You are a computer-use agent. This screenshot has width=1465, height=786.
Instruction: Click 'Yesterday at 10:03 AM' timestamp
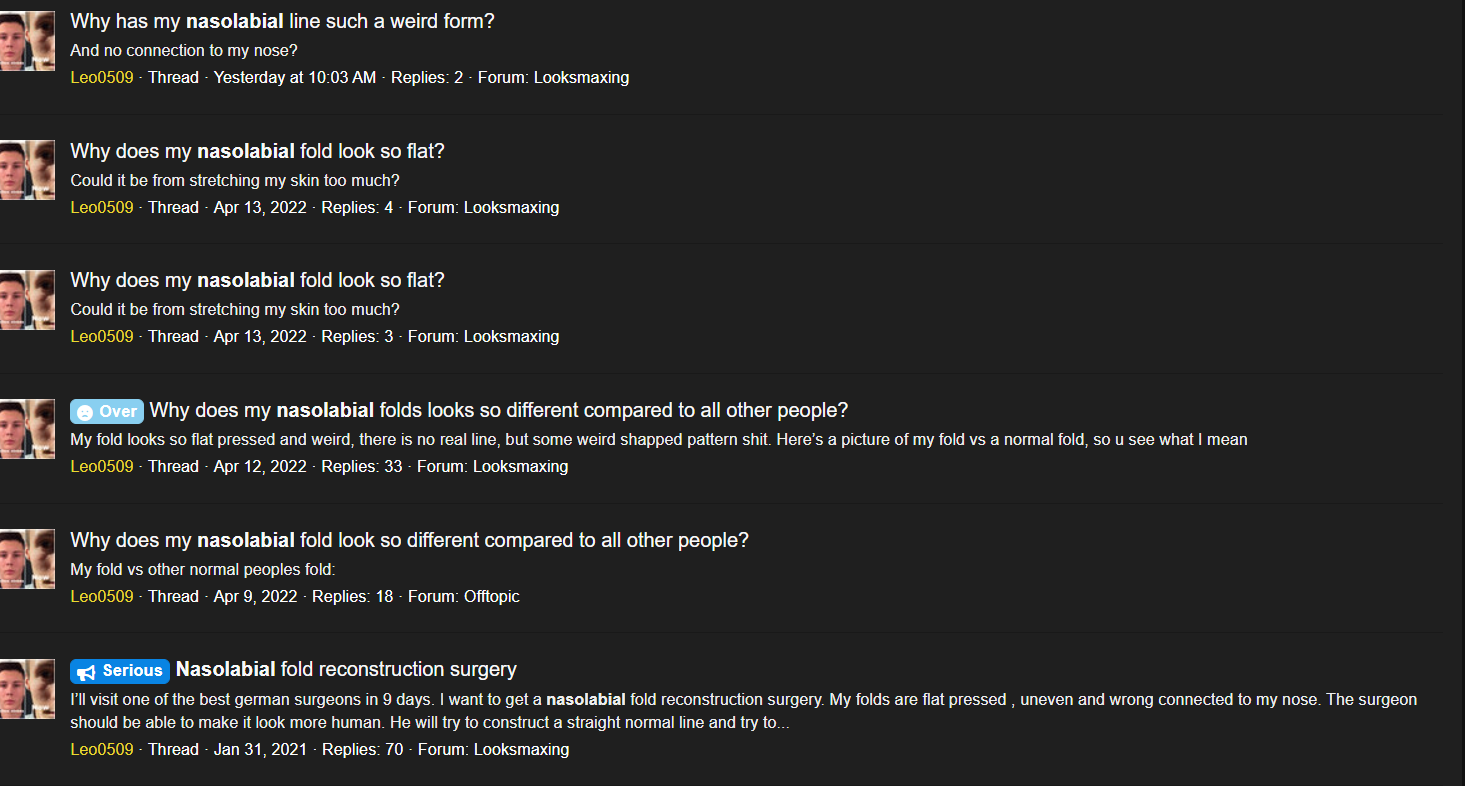(x=295, y=77)
